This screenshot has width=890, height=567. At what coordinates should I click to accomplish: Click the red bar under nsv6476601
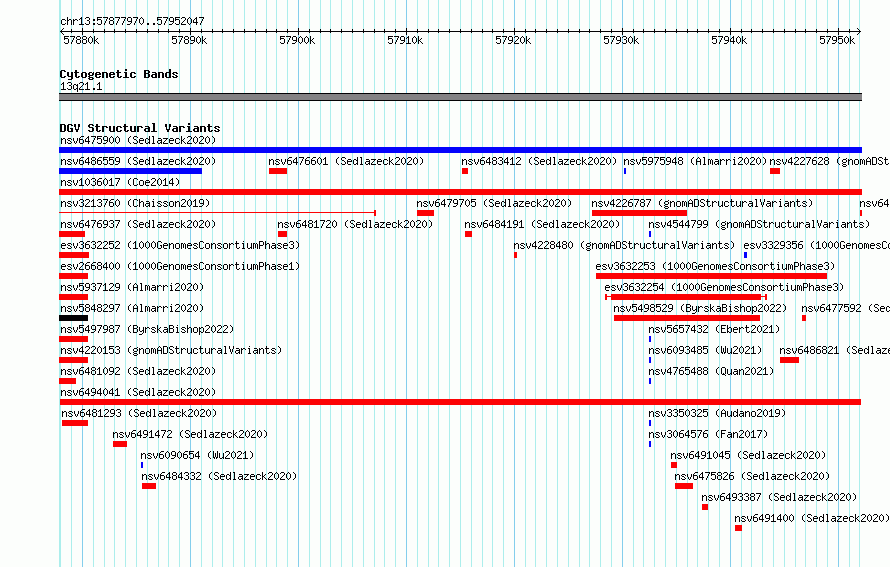pyautogui.click(x=278, y=171)
